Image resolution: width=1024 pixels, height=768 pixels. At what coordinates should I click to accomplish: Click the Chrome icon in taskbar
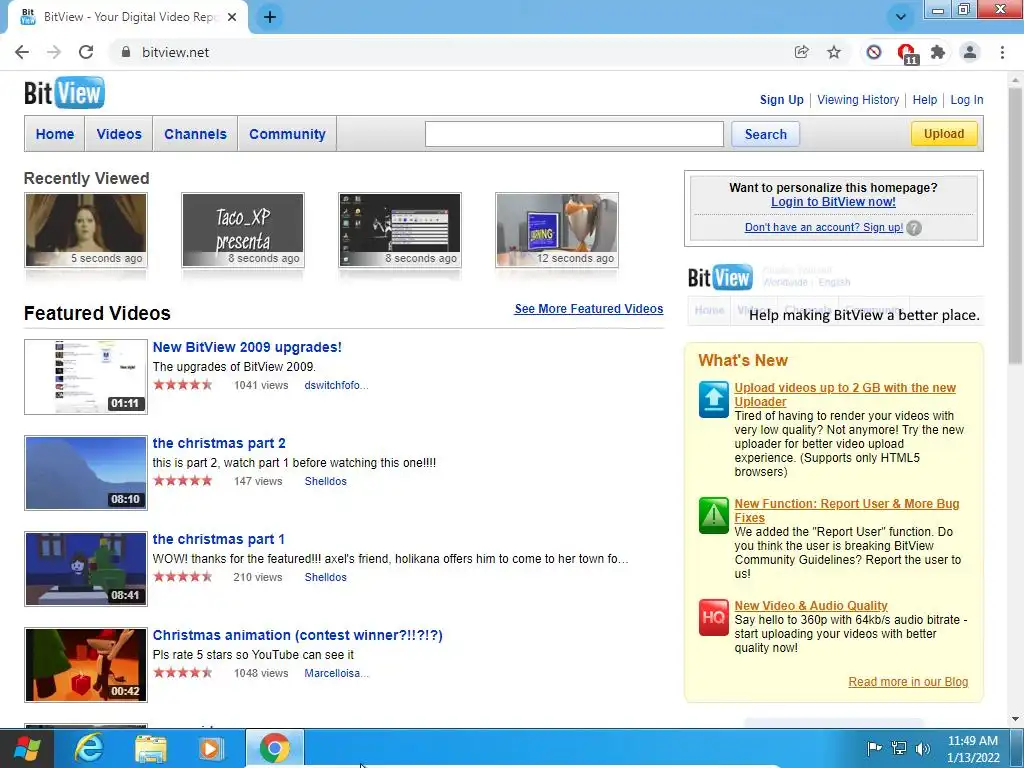coord(274,748)
